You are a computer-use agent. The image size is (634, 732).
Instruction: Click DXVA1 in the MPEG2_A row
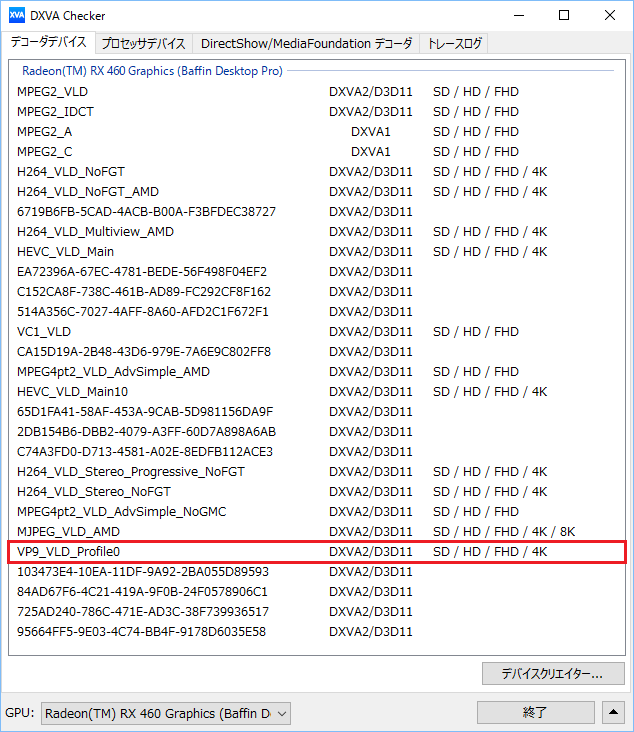[371, 132]
